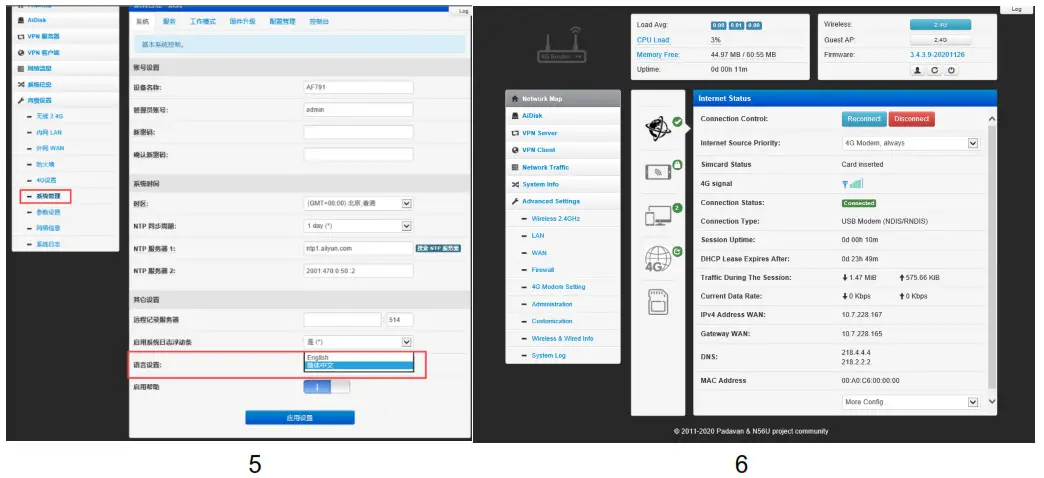Click the Reconnect button
The image size is (1044, 478).
click(x=864, y=119)
